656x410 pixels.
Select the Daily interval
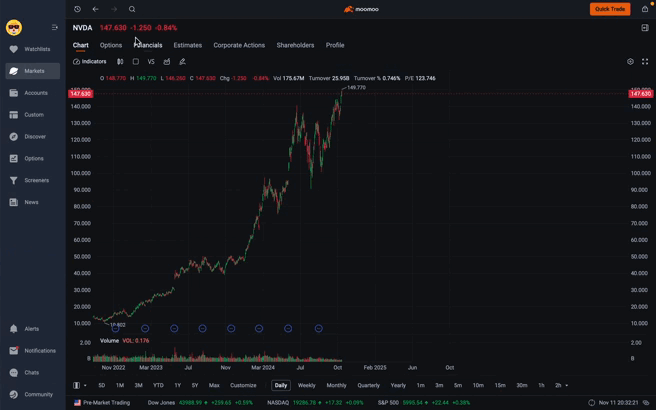[281, 385]
